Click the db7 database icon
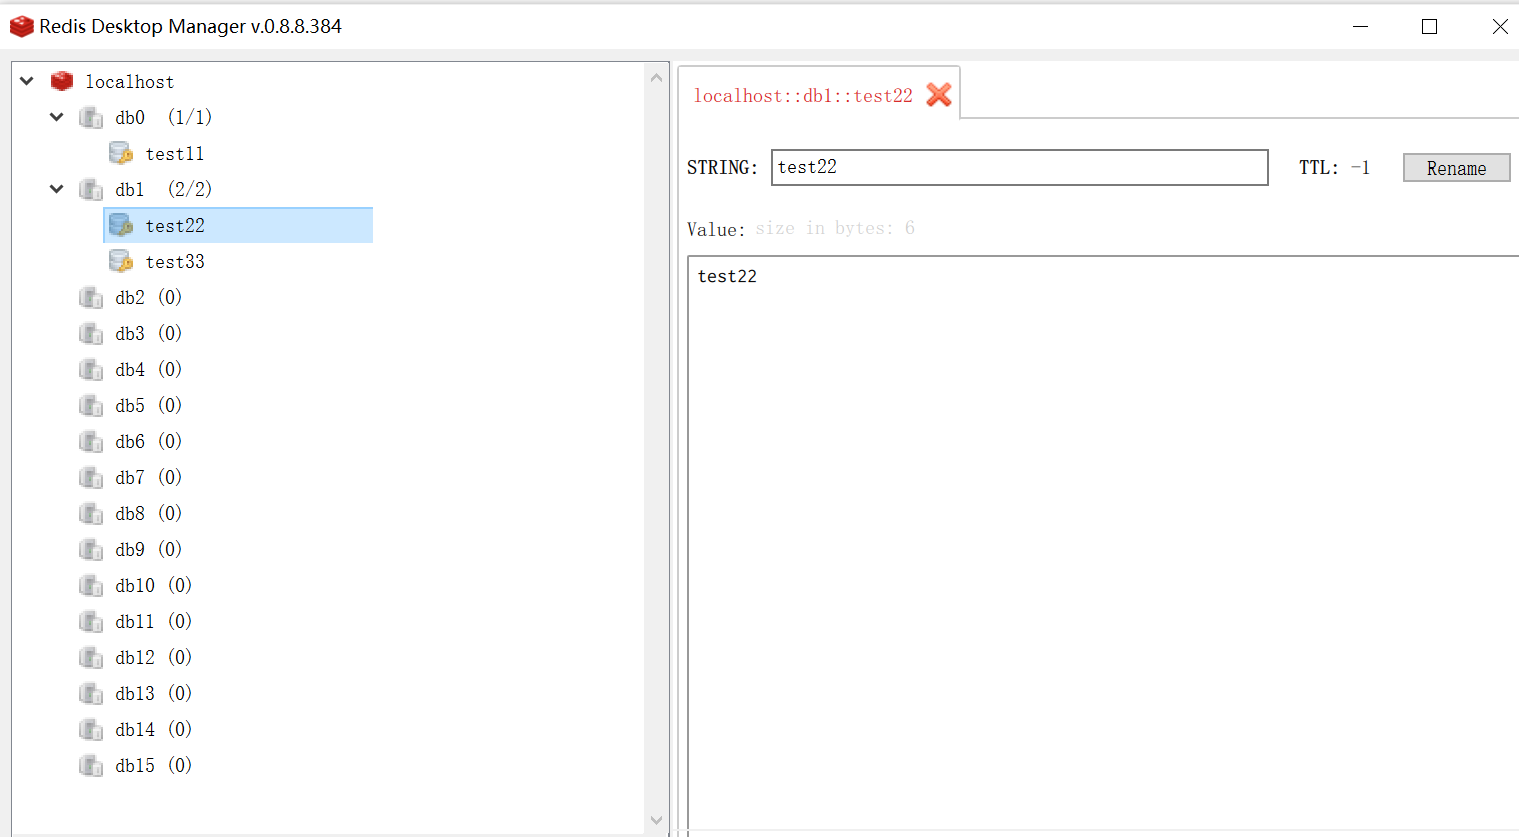1519x837 pixels. click(x=91, y=478)
